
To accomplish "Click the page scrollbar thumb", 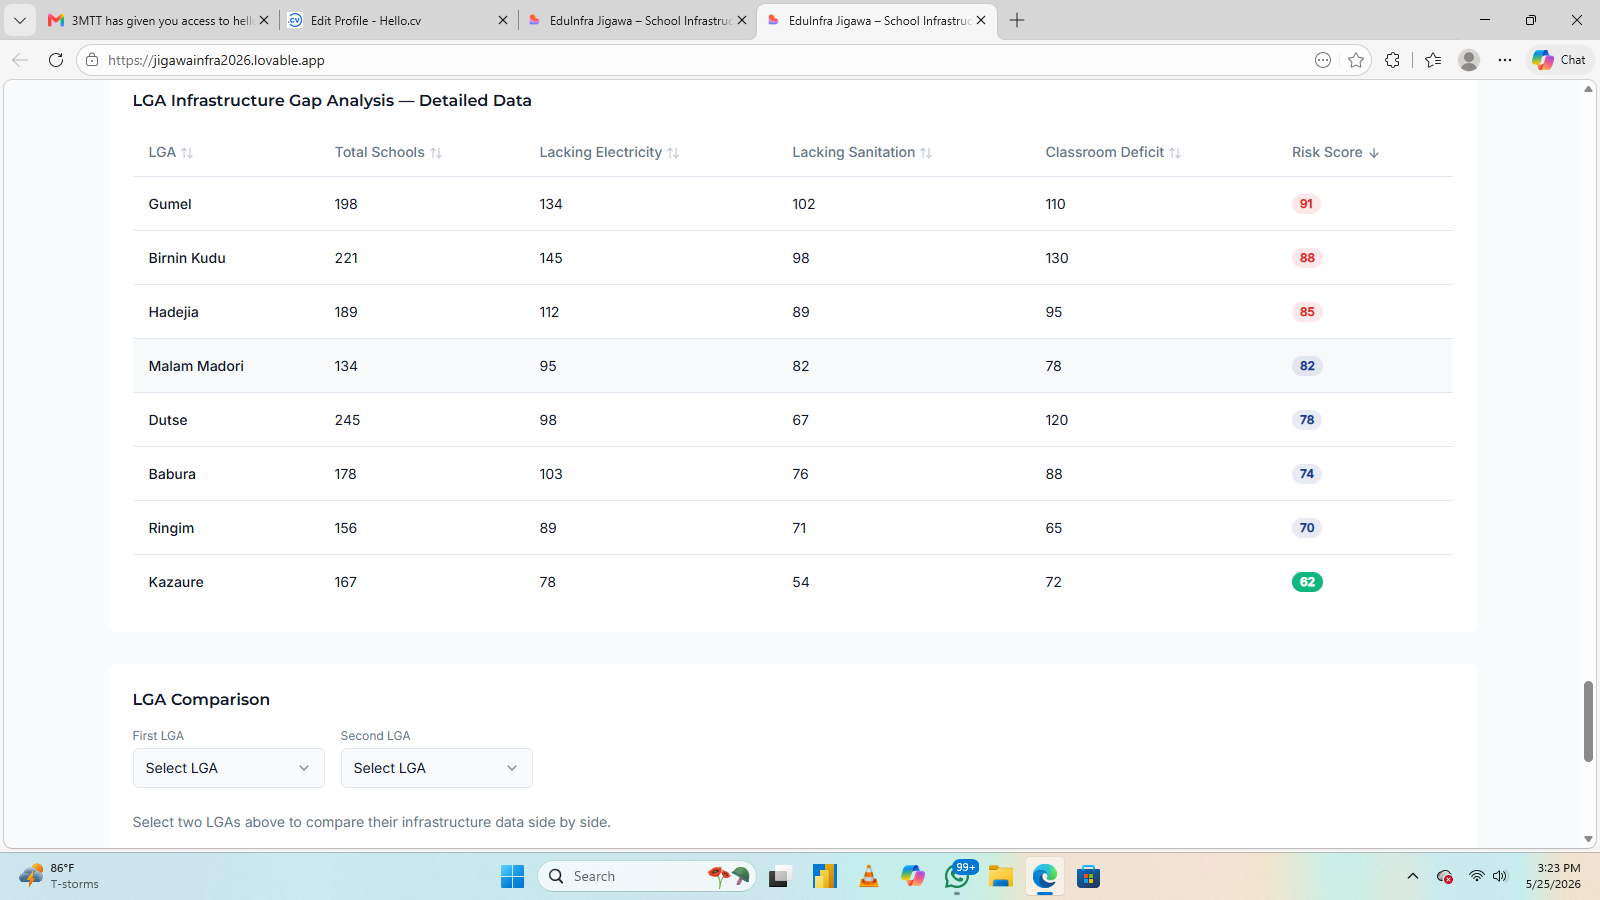I will 1588,722.
